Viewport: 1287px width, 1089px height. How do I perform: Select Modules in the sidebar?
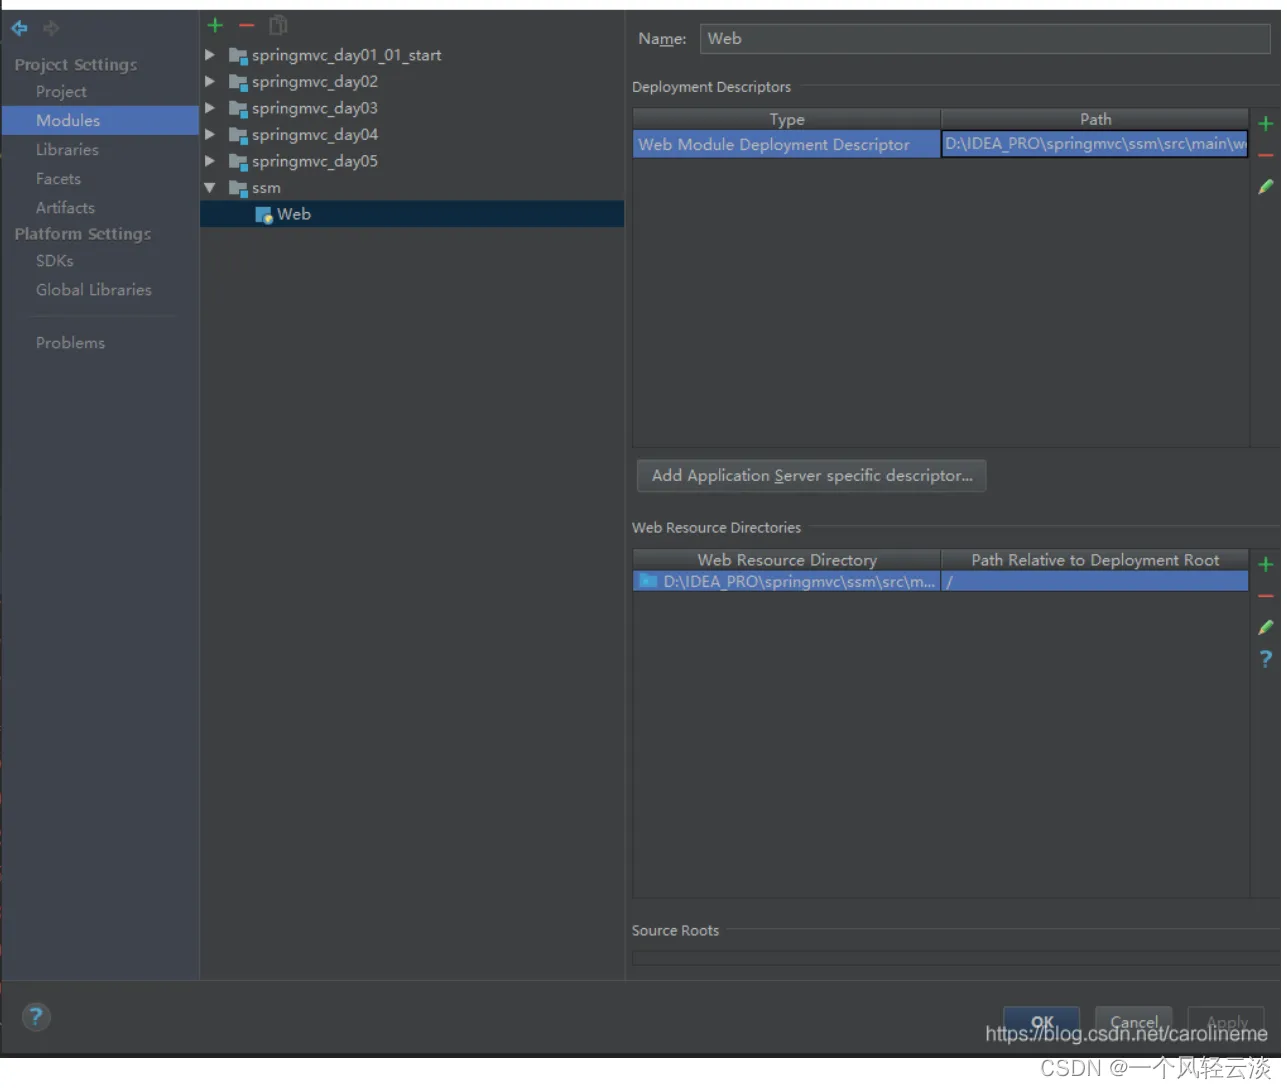coord(100,120)
